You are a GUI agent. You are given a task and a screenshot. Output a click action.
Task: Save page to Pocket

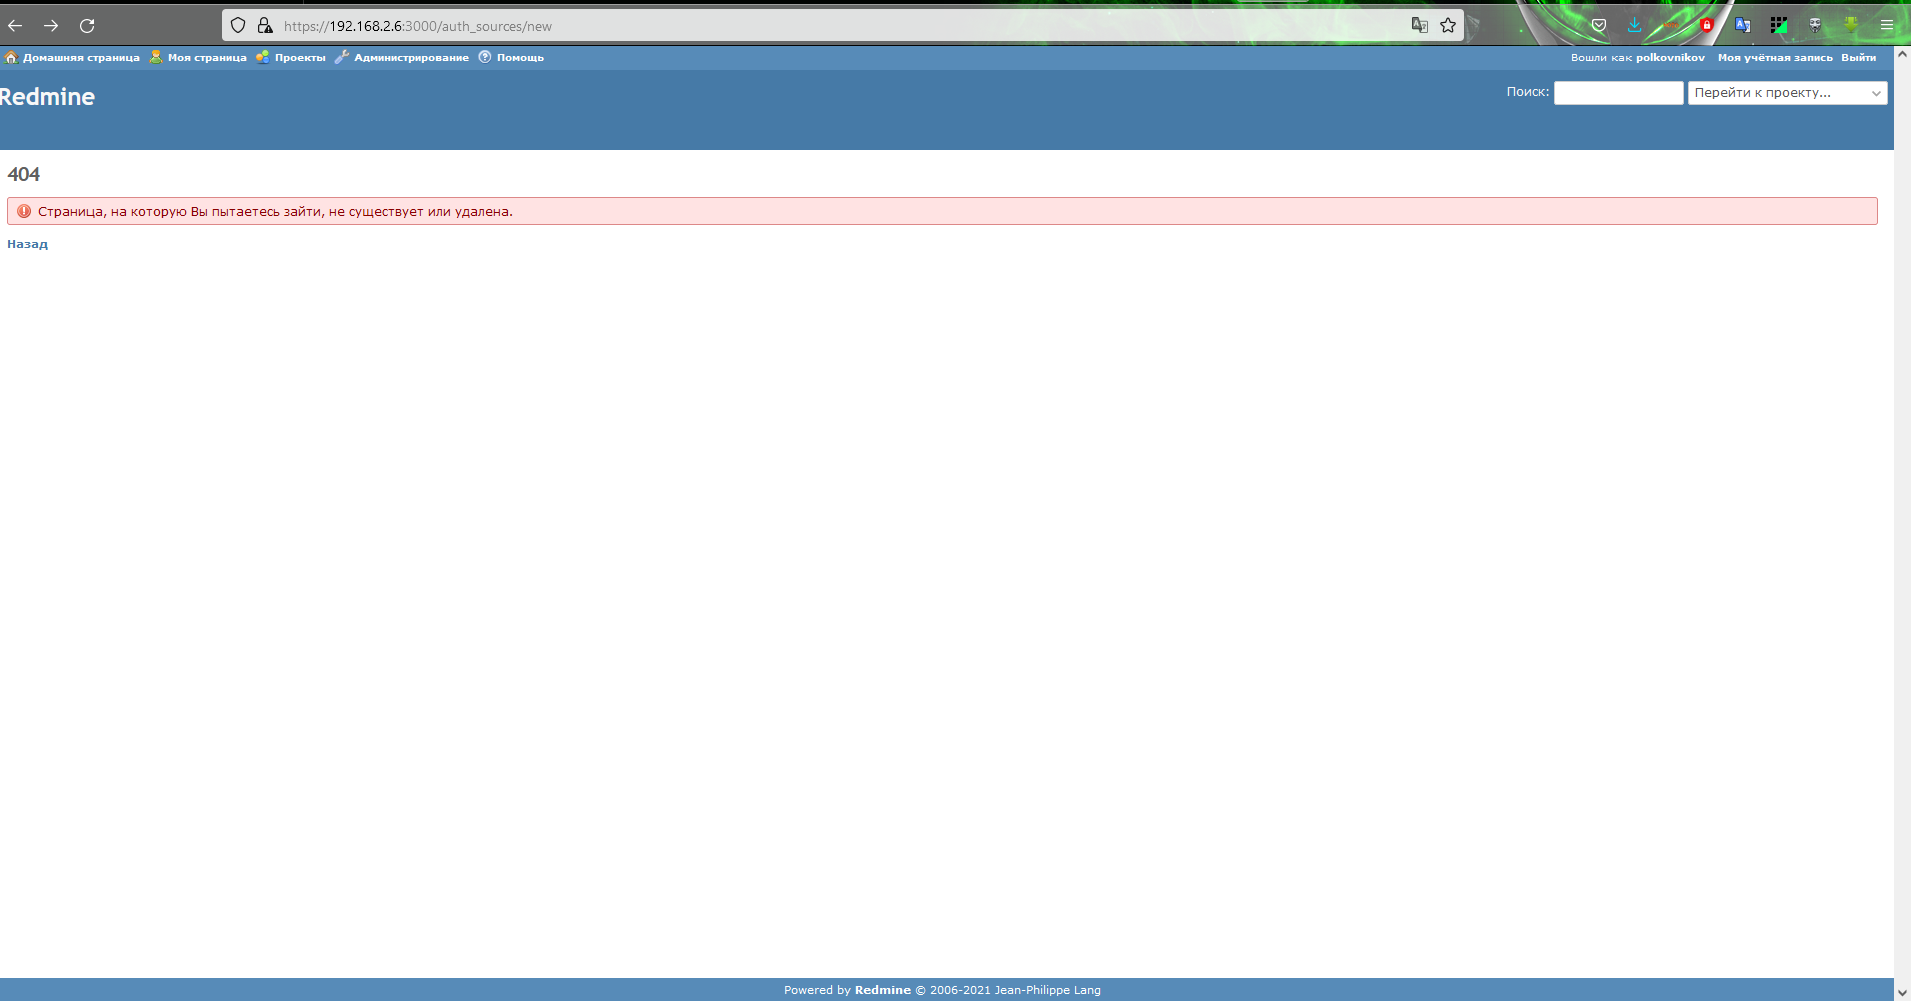[1599, 25]
